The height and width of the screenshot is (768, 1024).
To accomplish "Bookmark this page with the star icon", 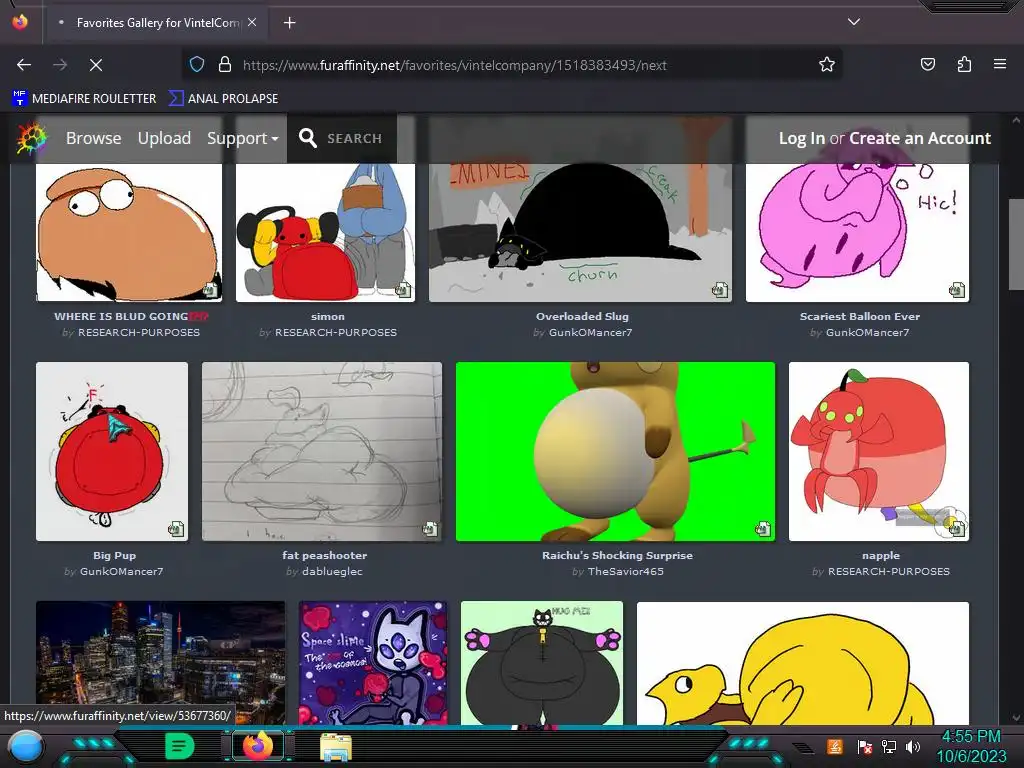I will click(x=827, y=64).
